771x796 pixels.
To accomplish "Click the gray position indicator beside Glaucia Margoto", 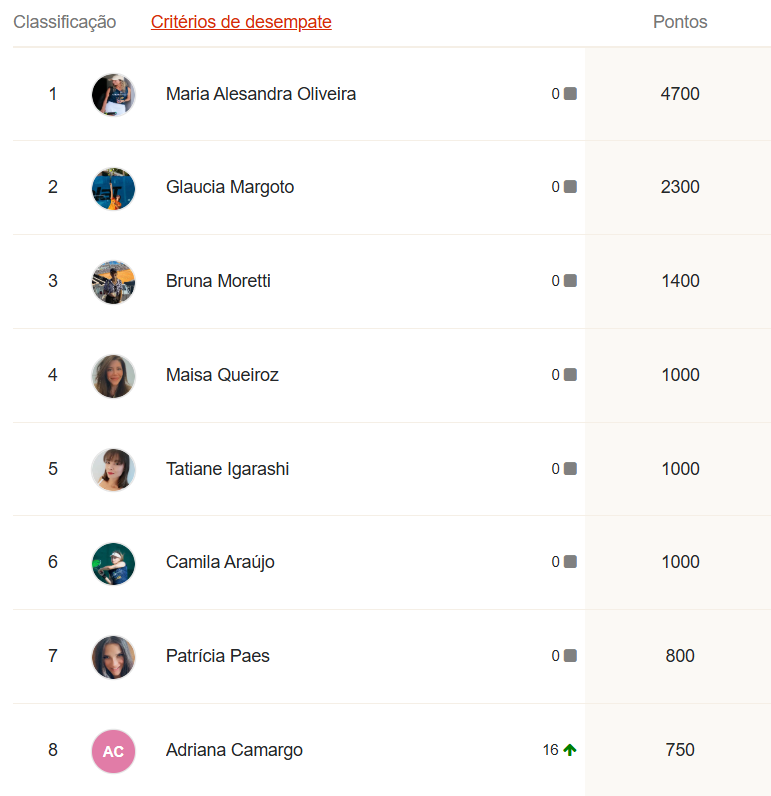I will 570,187.
